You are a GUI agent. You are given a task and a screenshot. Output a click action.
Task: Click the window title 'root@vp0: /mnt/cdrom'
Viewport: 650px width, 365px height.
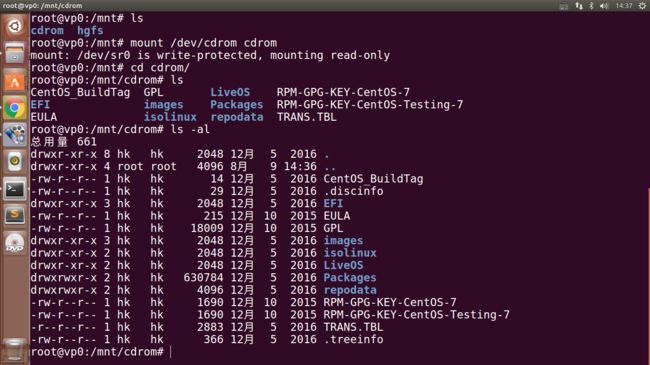(42, 6)
